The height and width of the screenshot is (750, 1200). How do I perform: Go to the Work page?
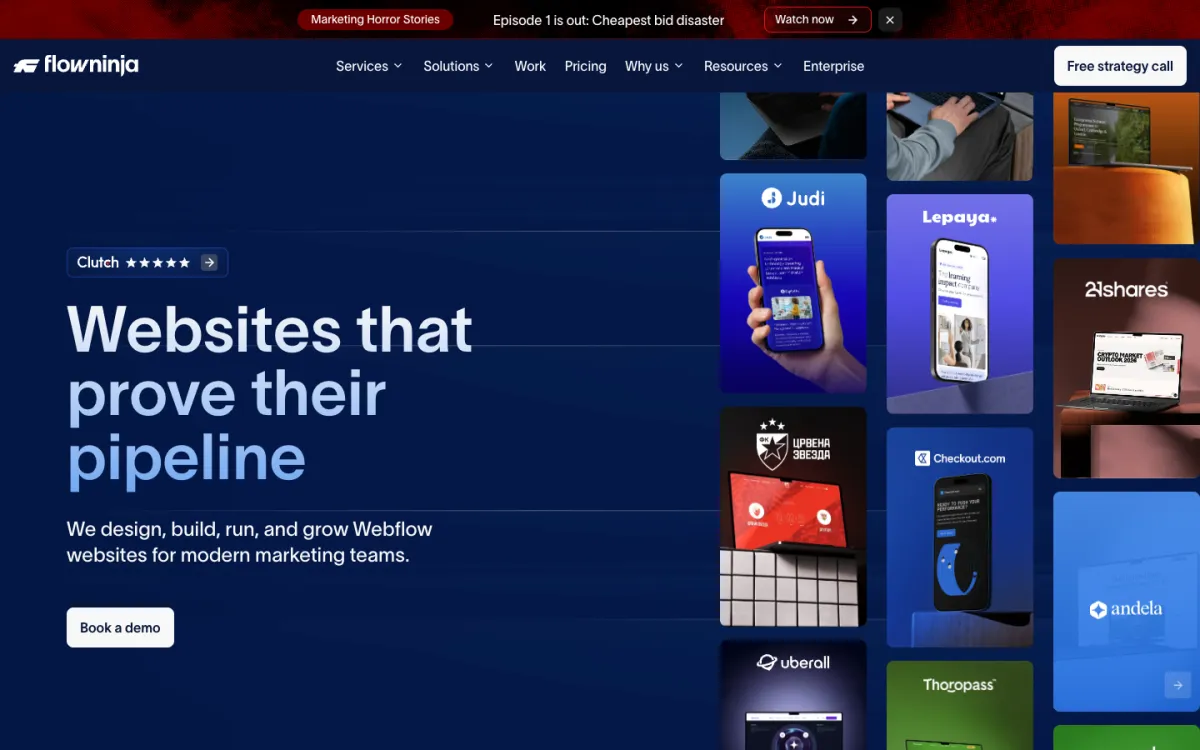(x=530, y=66)
